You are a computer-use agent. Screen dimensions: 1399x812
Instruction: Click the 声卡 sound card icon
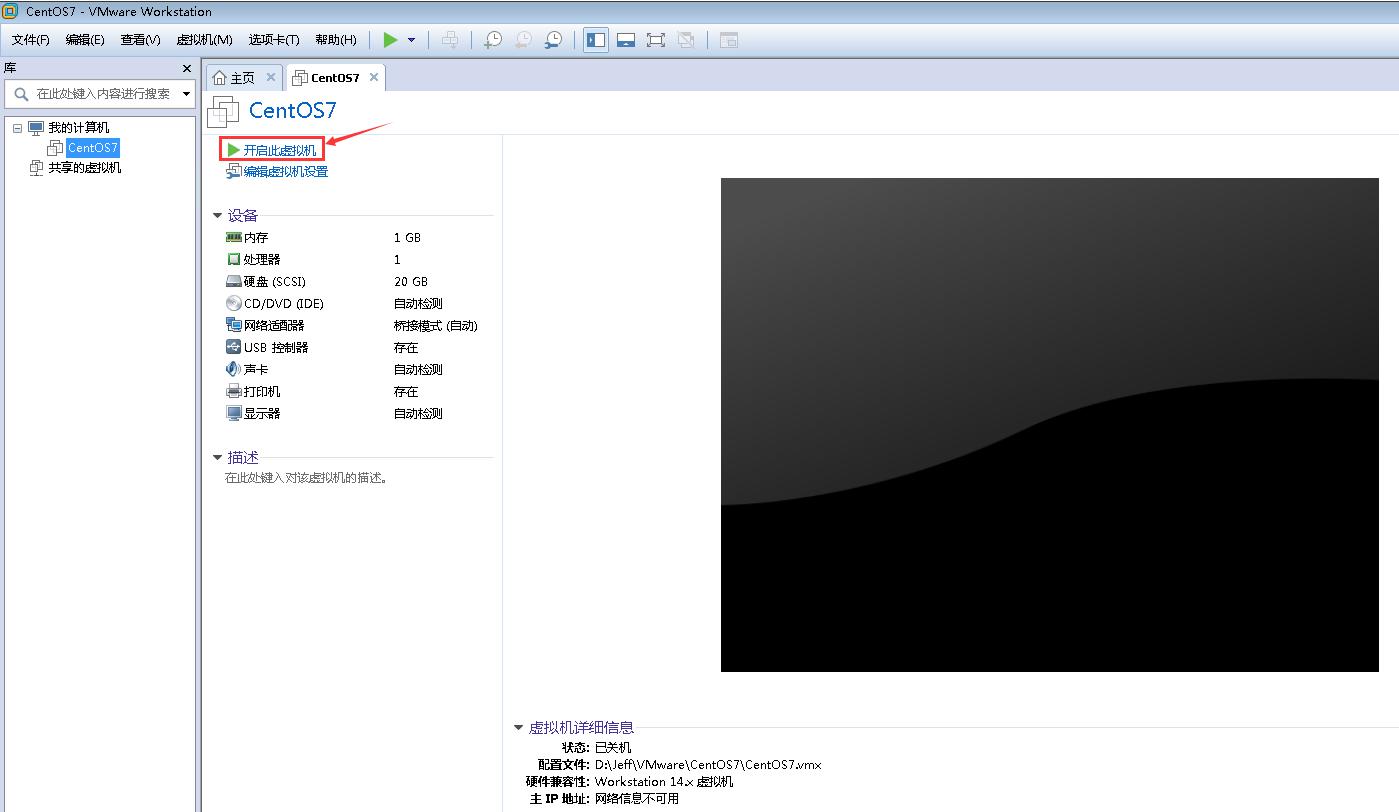pos(234,369)
